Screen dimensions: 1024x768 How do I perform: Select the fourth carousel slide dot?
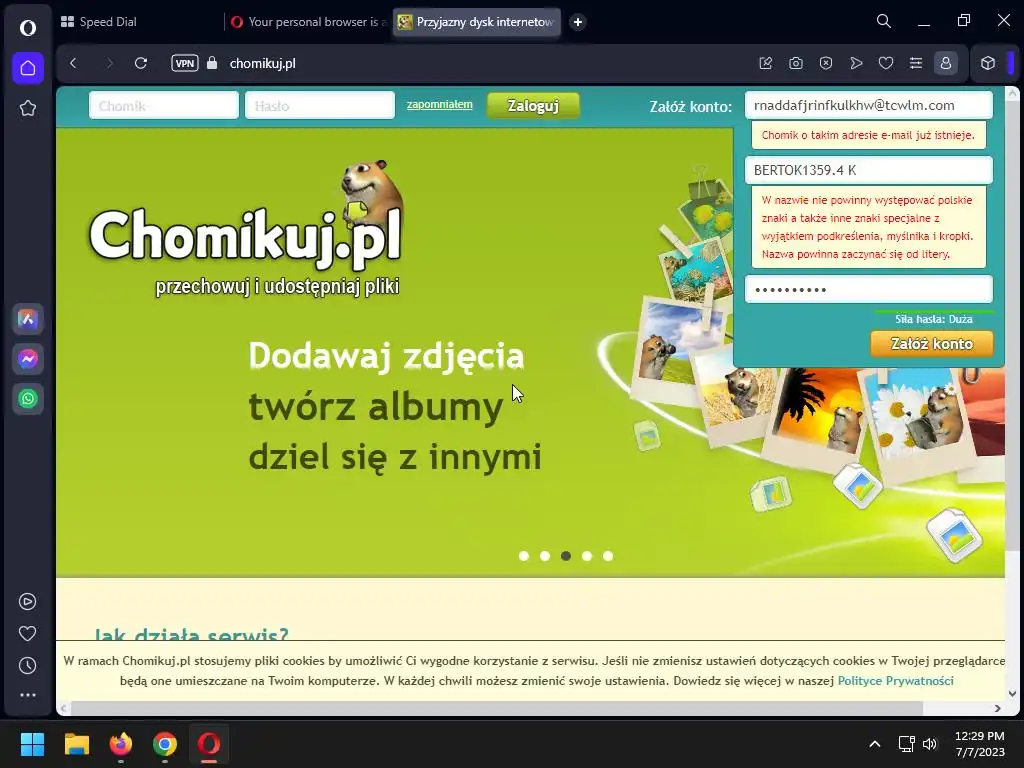[587, 556]
